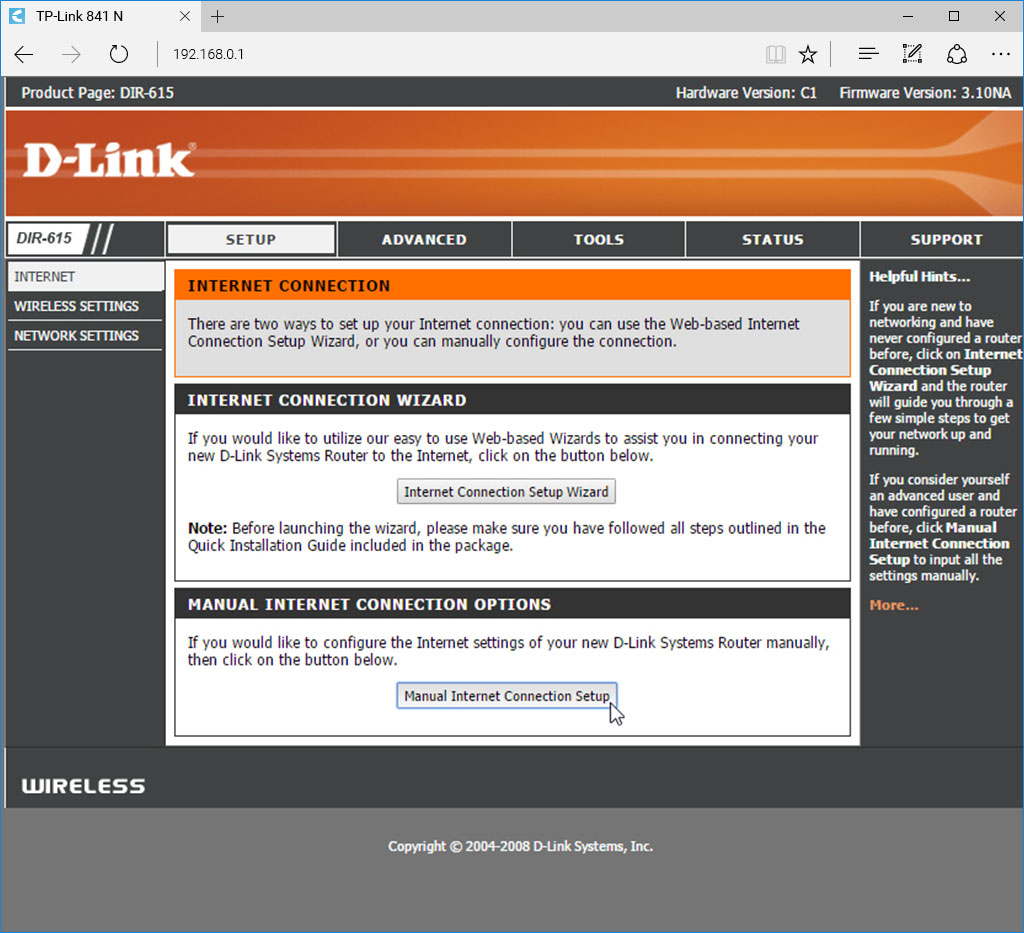Click Manual Internet Connection Setup button
The height and width of the screenshot is (933, 1024).
tap(506, 696)
